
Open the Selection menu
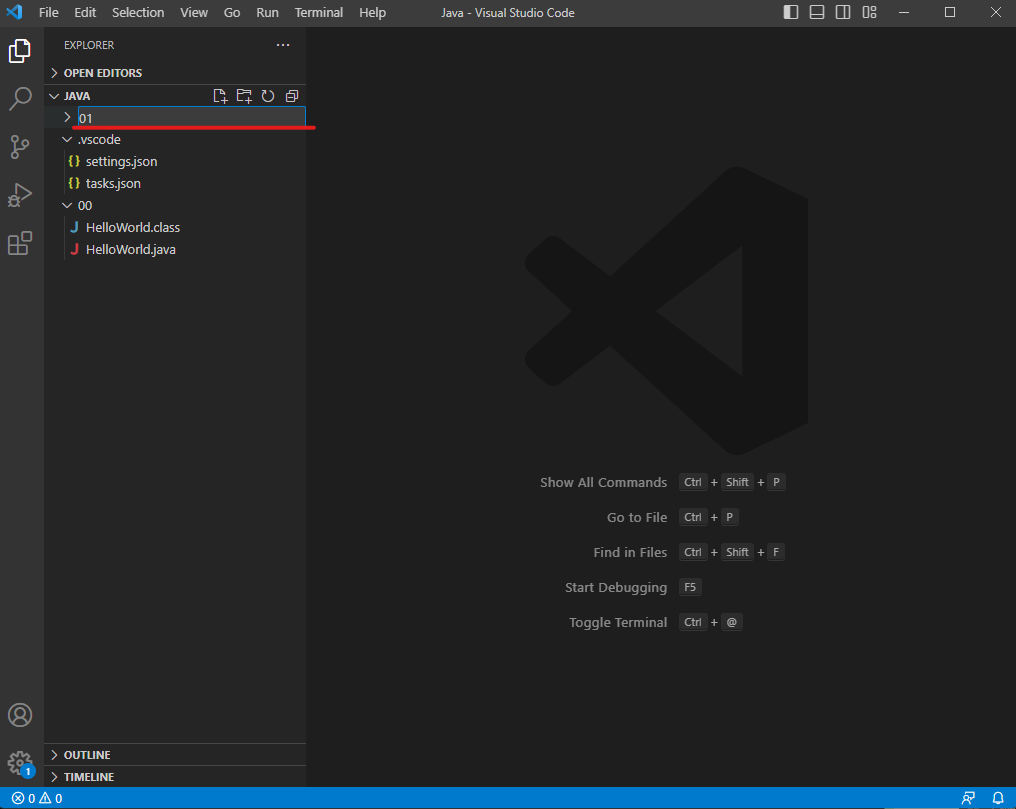pyautogui.click(x=138, y=13)
